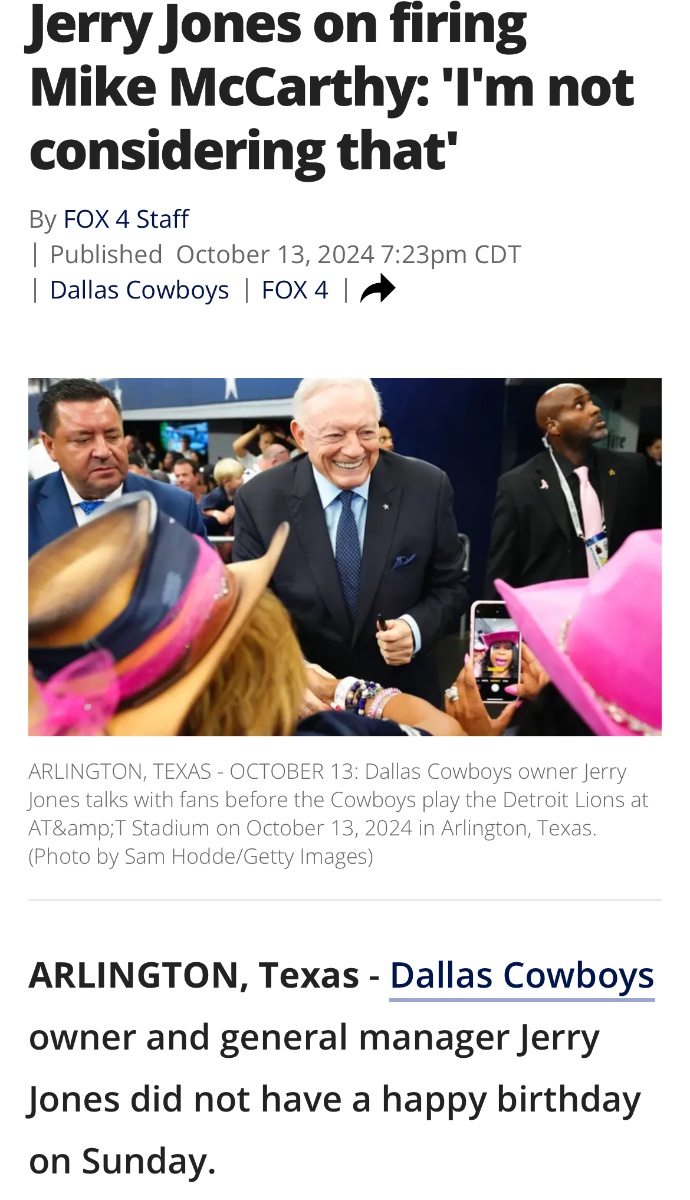Open the Dallas Cowboys tag in byline
The image size is (690, 1200).
click(x=139, y=290)
